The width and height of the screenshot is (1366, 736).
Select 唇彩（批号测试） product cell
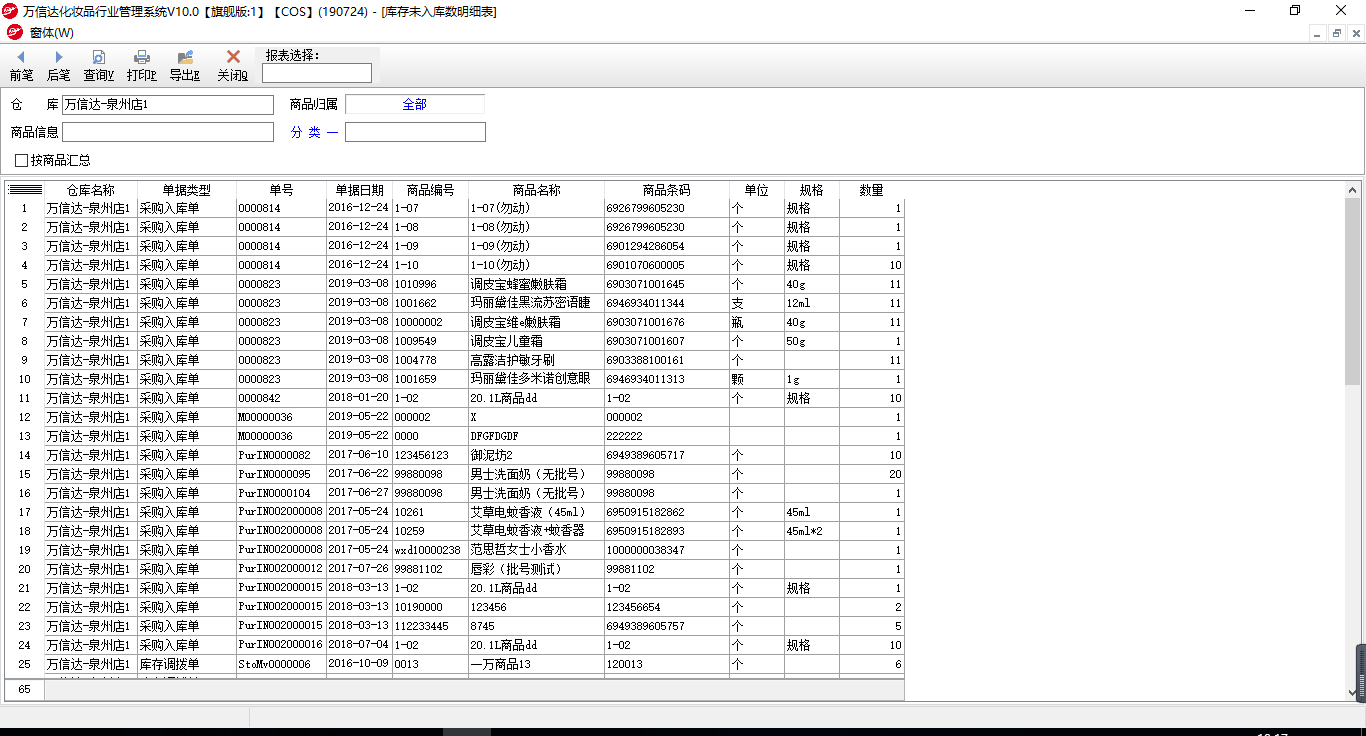point(536,570)
